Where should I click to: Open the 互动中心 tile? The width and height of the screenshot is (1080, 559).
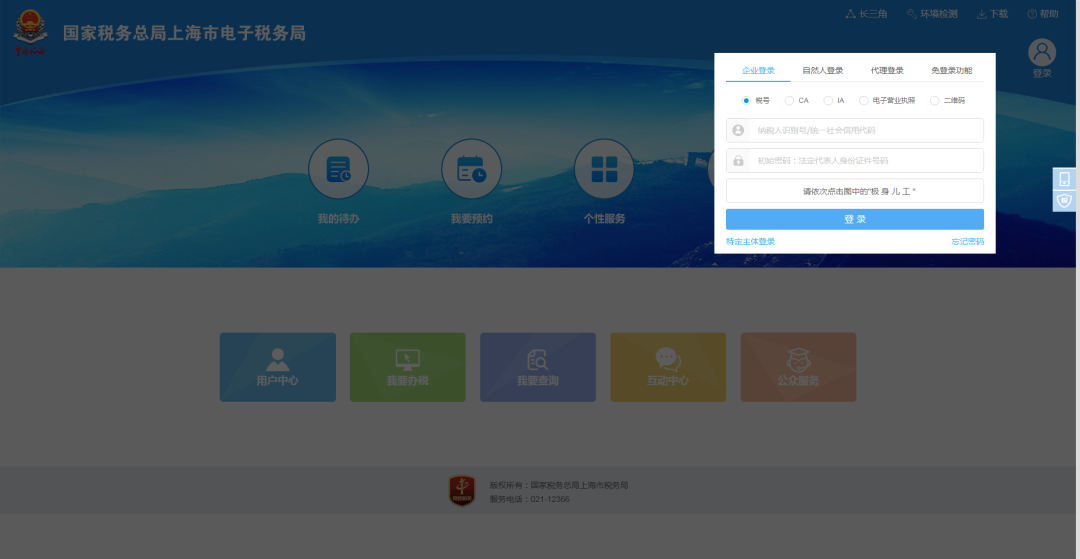[668, 367]
